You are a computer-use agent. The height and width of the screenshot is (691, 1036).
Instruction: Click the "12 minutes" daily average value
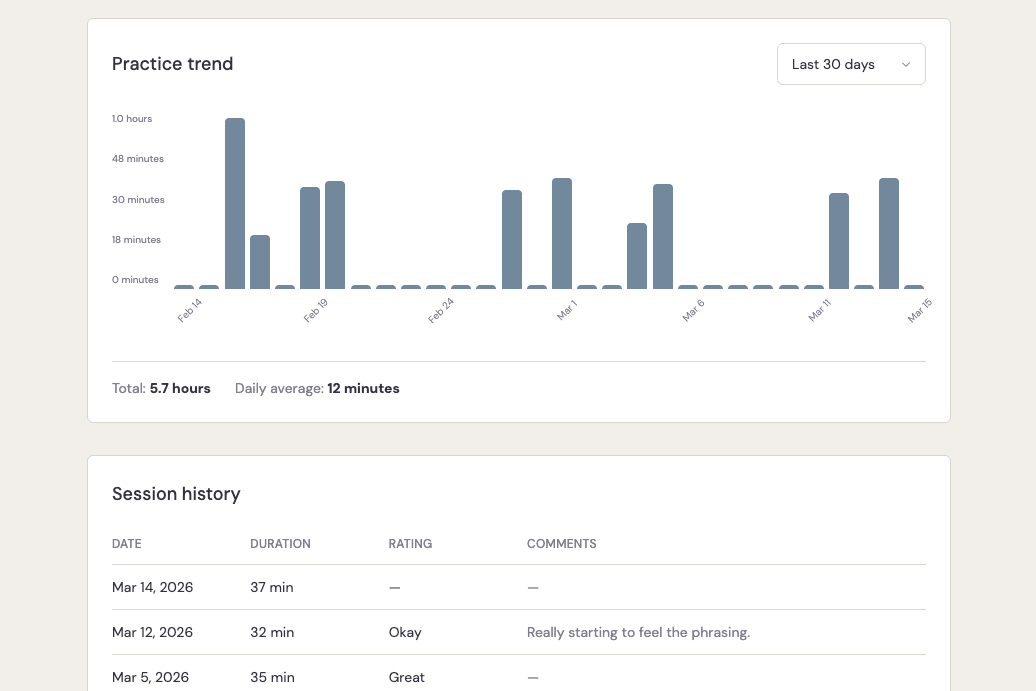click(363, 388)
